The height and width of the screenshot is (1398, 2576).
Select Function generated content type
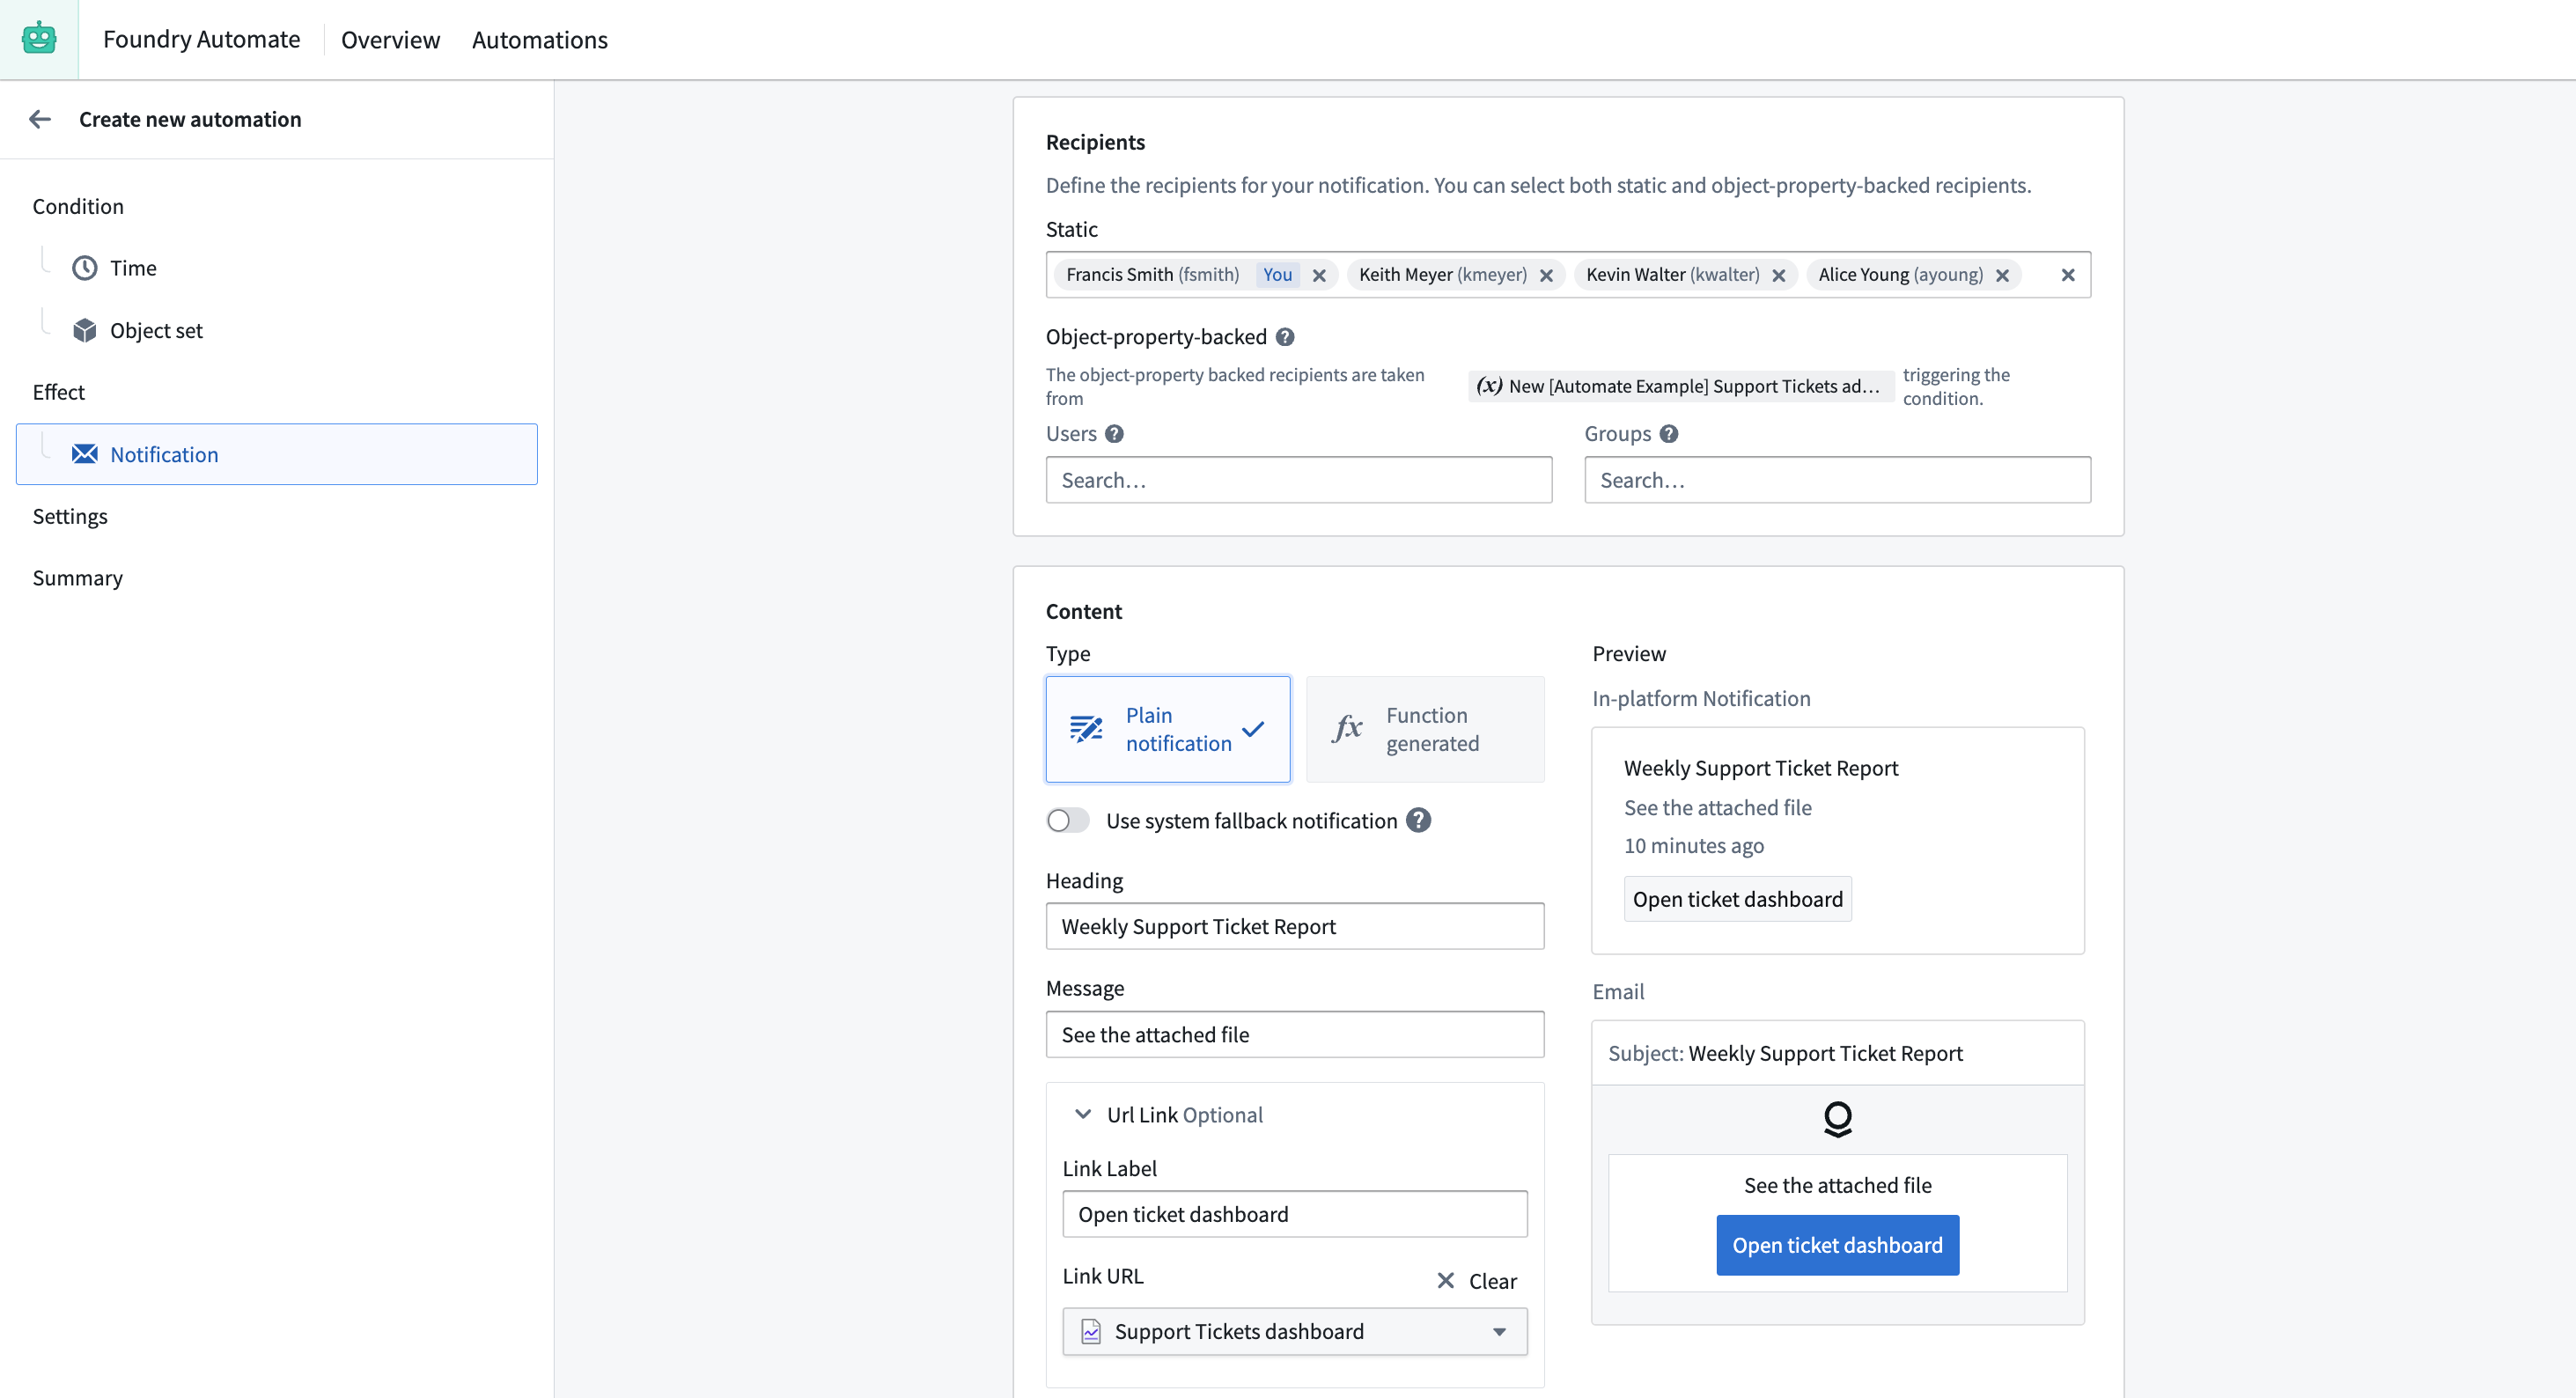point(1424,729)
